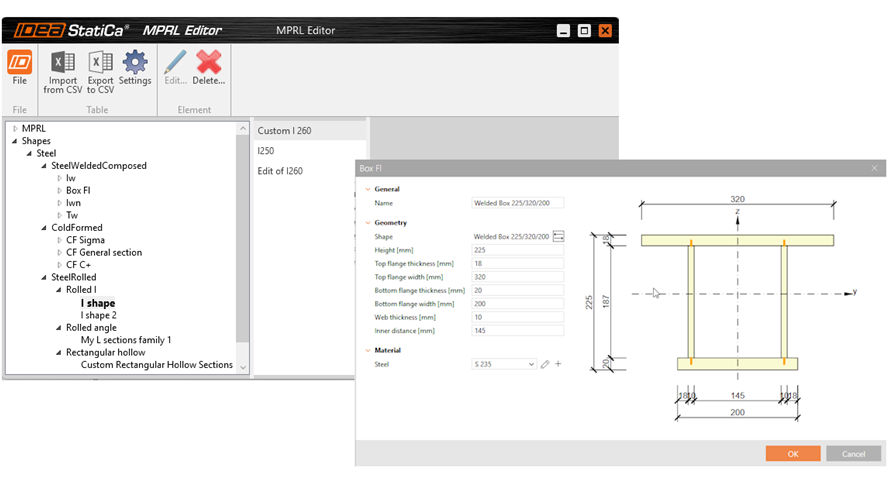Open the File menu icon
The image size is (893, 488).
point(19,64)
